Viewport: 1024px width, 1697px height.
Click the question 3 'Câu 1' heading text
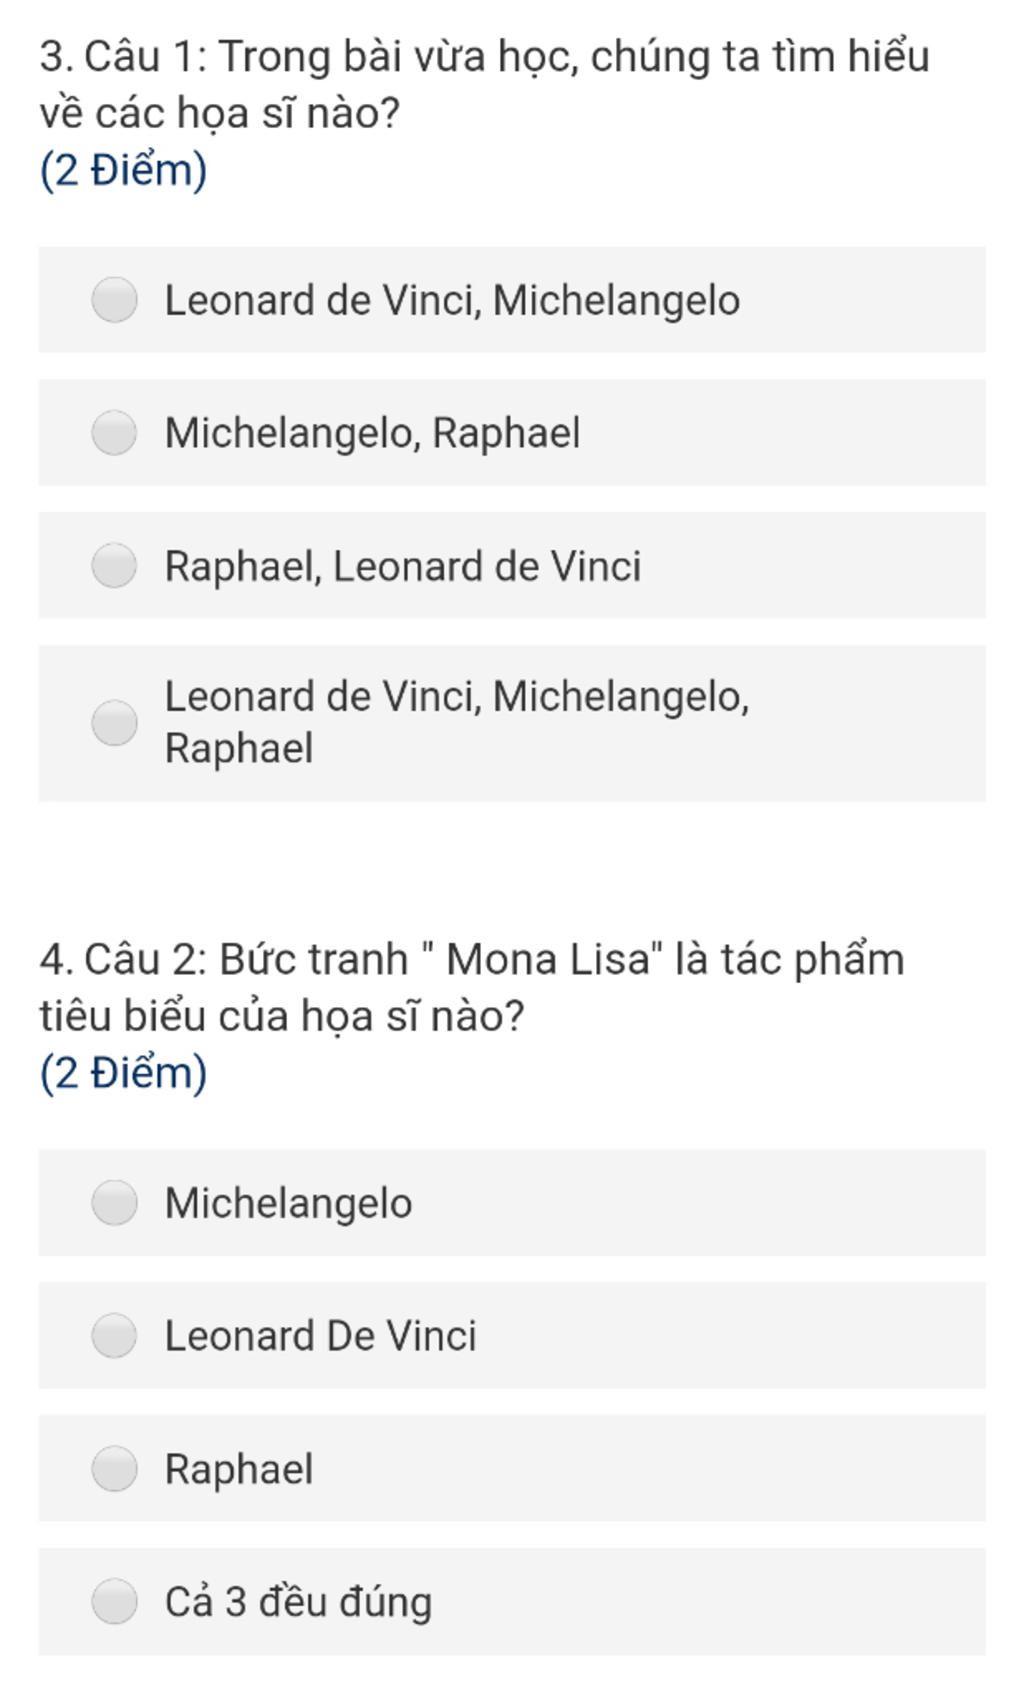pyautogui.click(x=485, y=85)
